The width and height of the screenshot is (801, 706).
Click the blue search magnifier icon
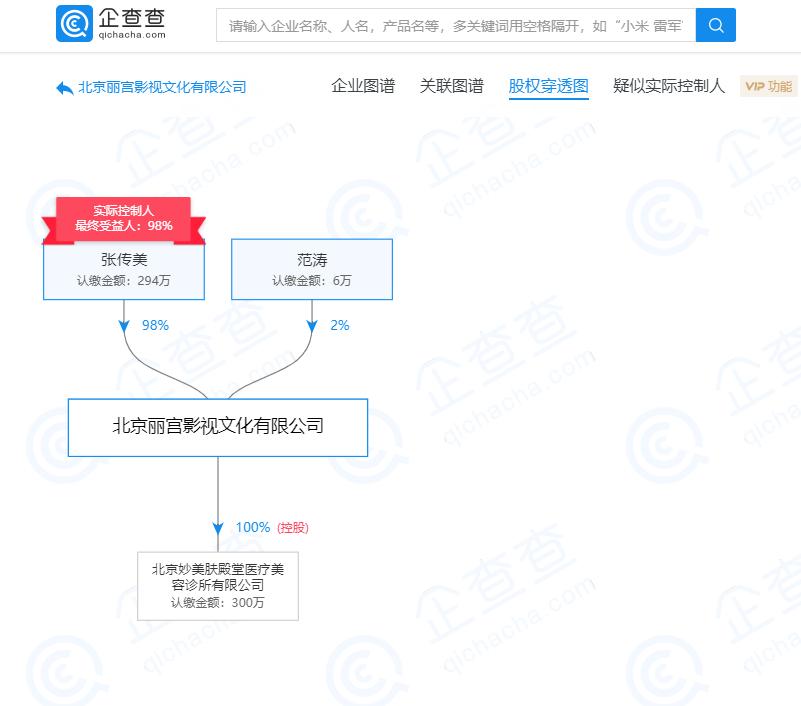[716, 25]
